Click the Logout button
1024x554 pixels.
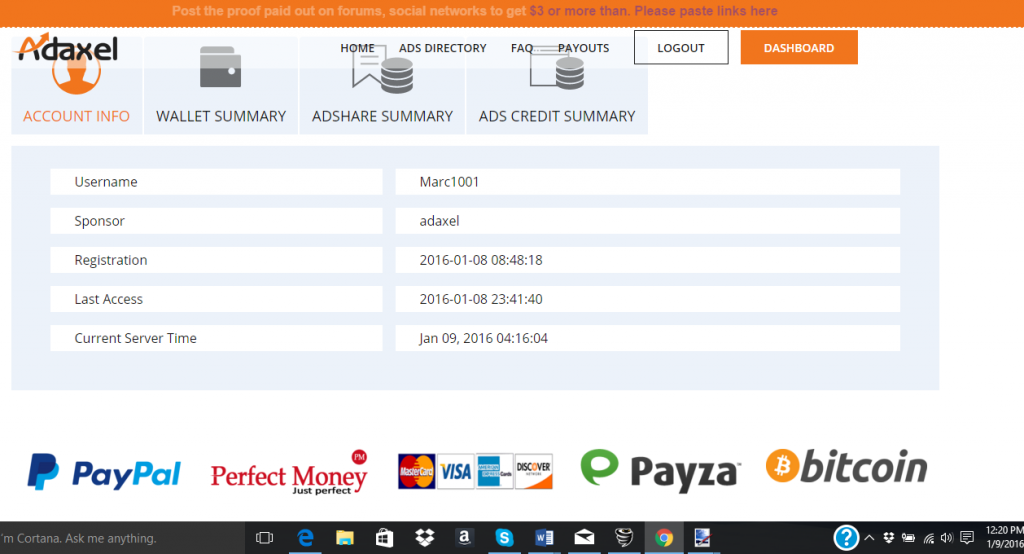pyautogui.click(x=680, y=48)
